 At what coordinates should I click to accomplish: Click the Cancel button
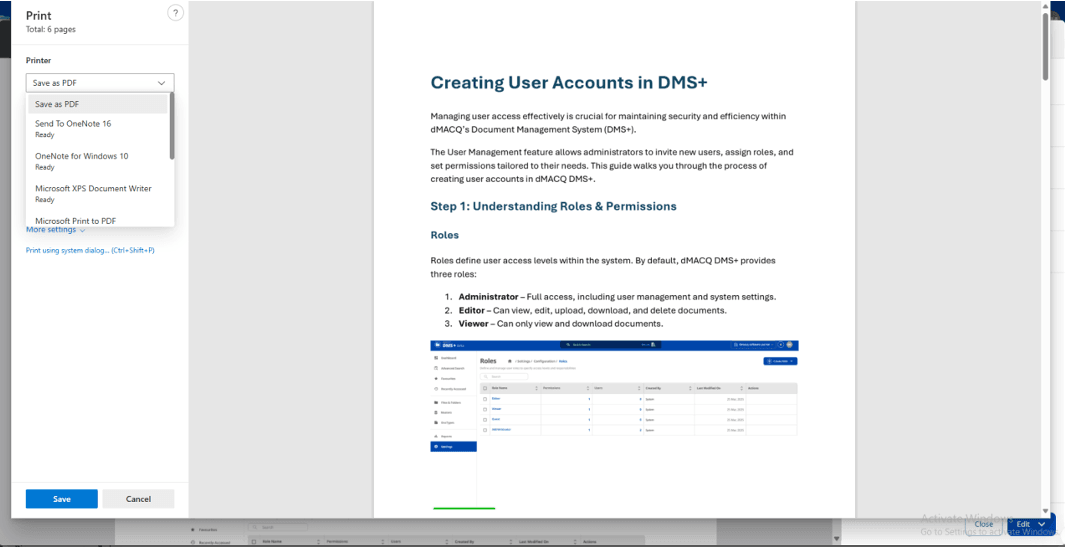(x=139, y=499)
